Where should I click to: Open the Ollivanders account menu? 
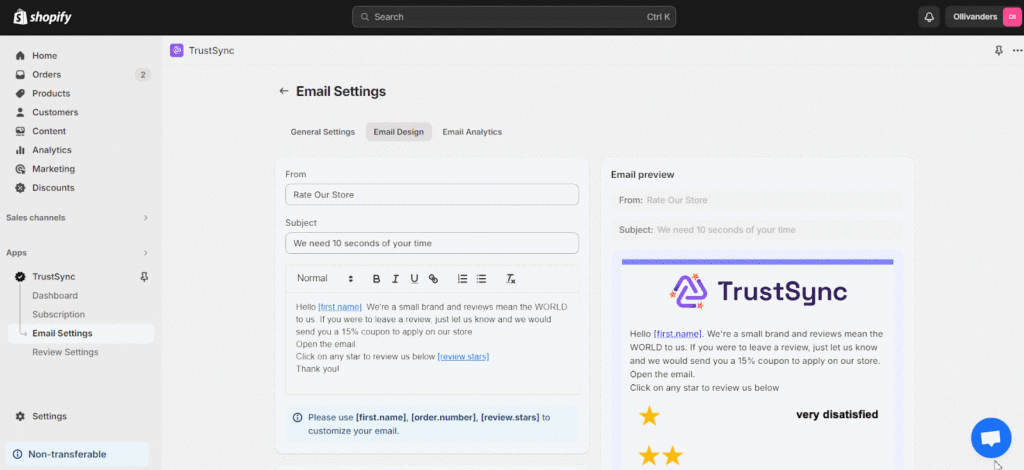pyautogui.click(x=984, y=17)
